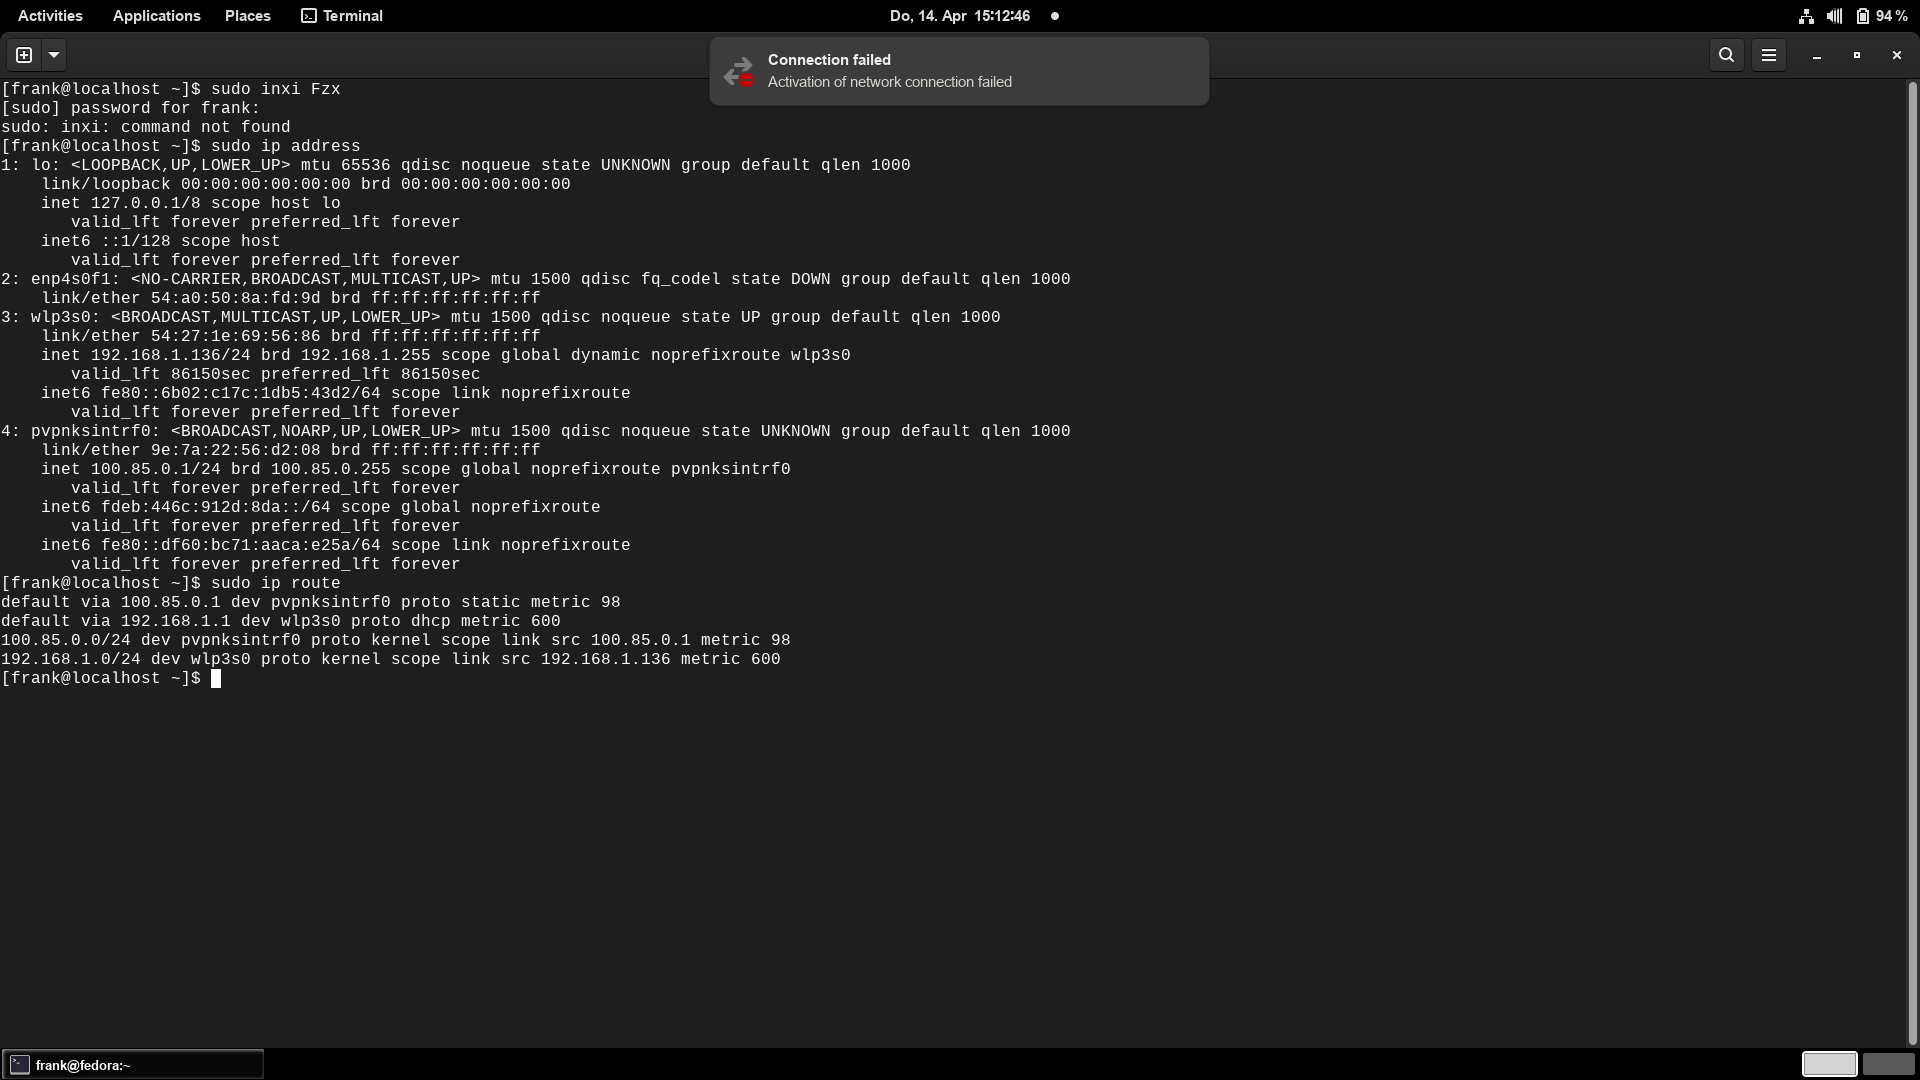Open the Places menu

pos(247,16)
